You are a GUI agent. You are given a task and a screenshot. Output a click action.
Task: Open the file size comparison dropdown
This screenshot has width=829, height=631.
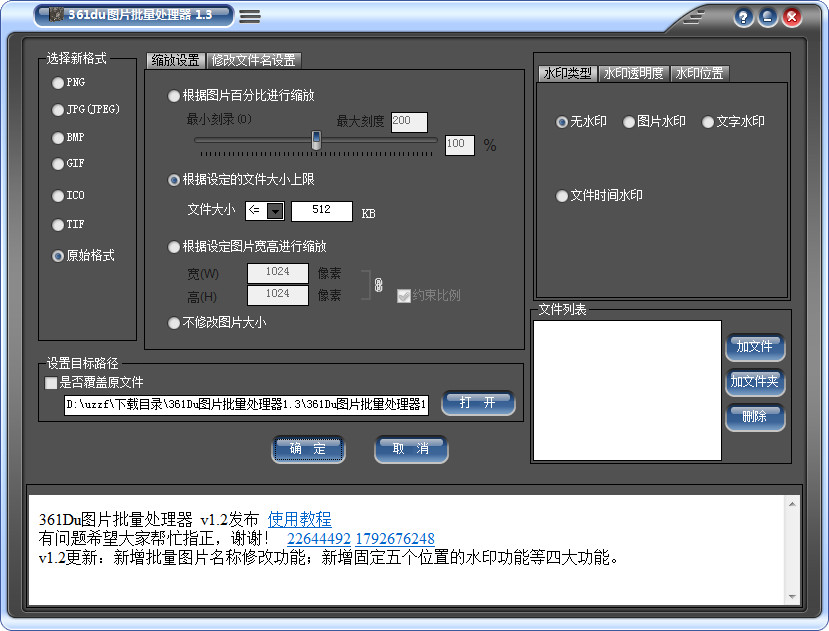click(x=274, y=211)
